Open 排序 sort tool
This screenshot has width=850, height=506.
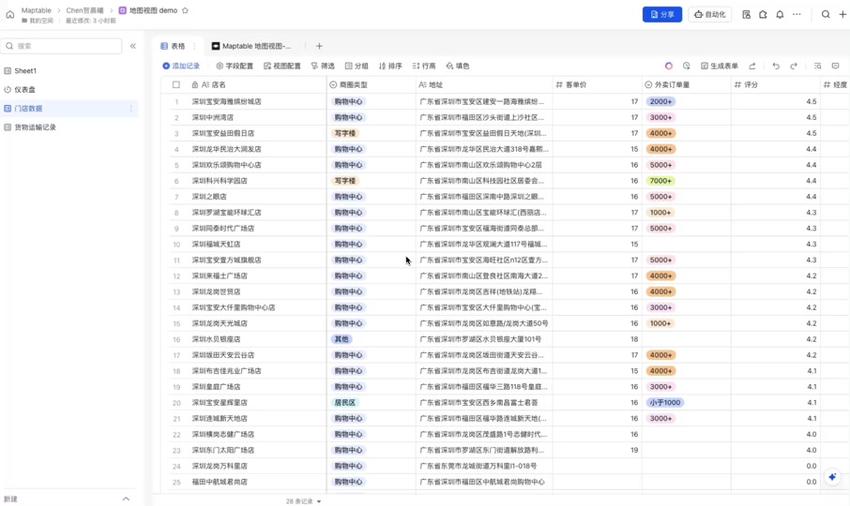coord(390,66)
